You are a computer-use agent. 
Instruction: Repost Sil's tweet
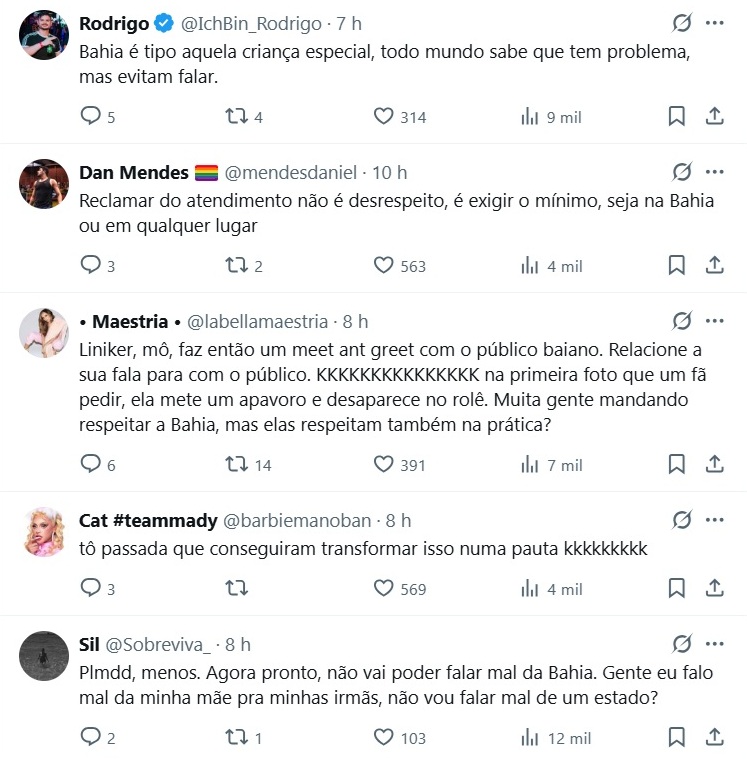237,738
